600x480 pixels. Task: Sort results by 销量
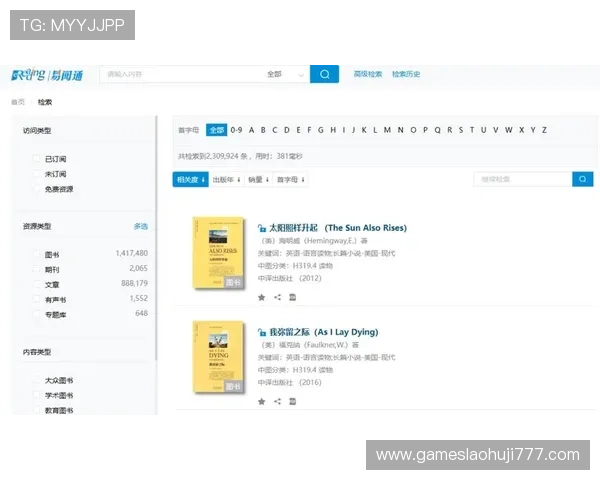click(258, 179)
